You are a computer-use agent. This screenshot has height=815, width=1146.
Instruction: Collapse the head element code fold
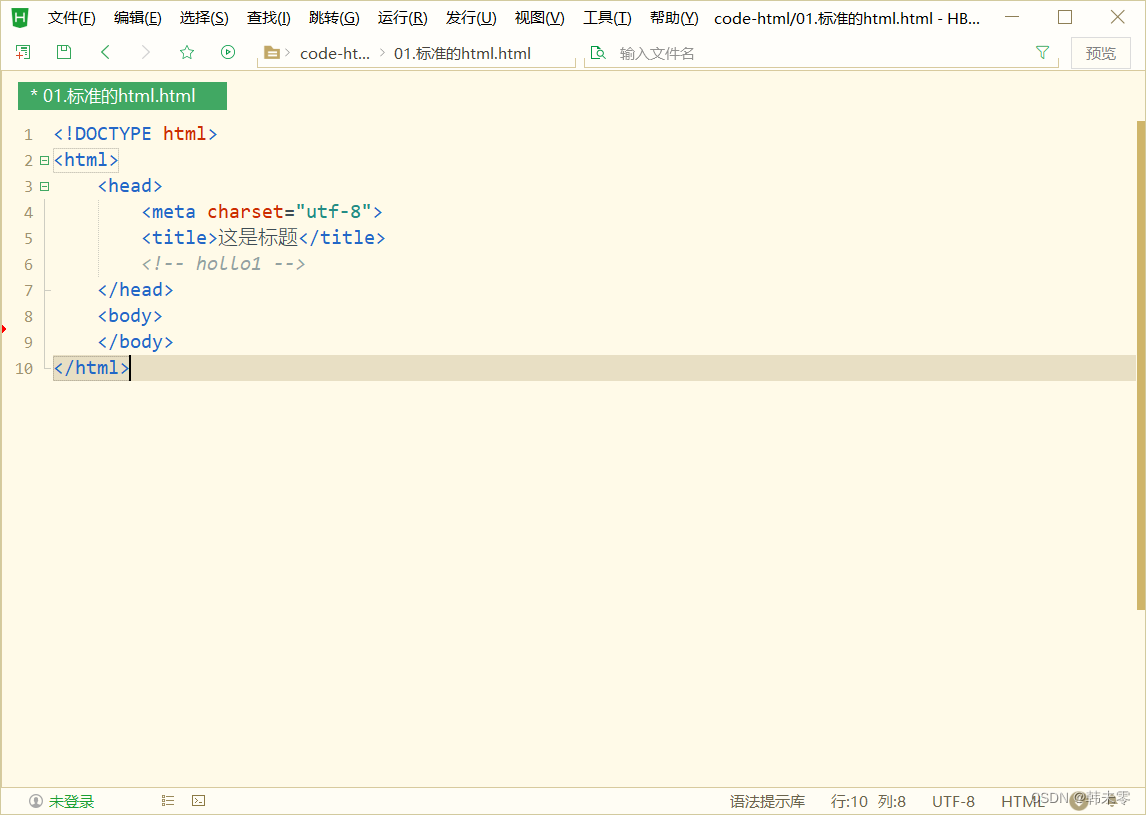43,185
